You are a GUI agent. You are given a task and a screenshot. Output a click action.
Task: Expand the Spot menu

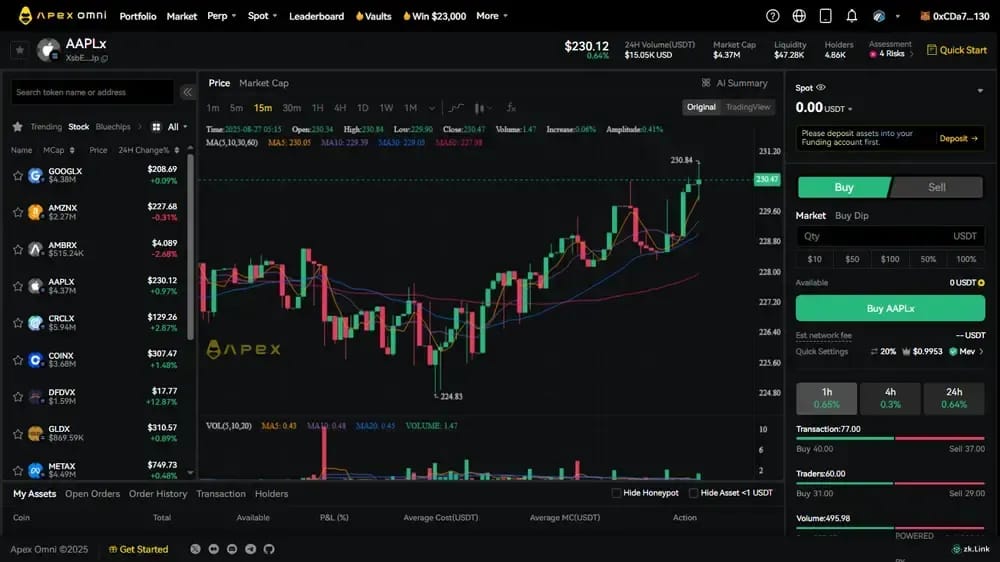coord(262,16)
